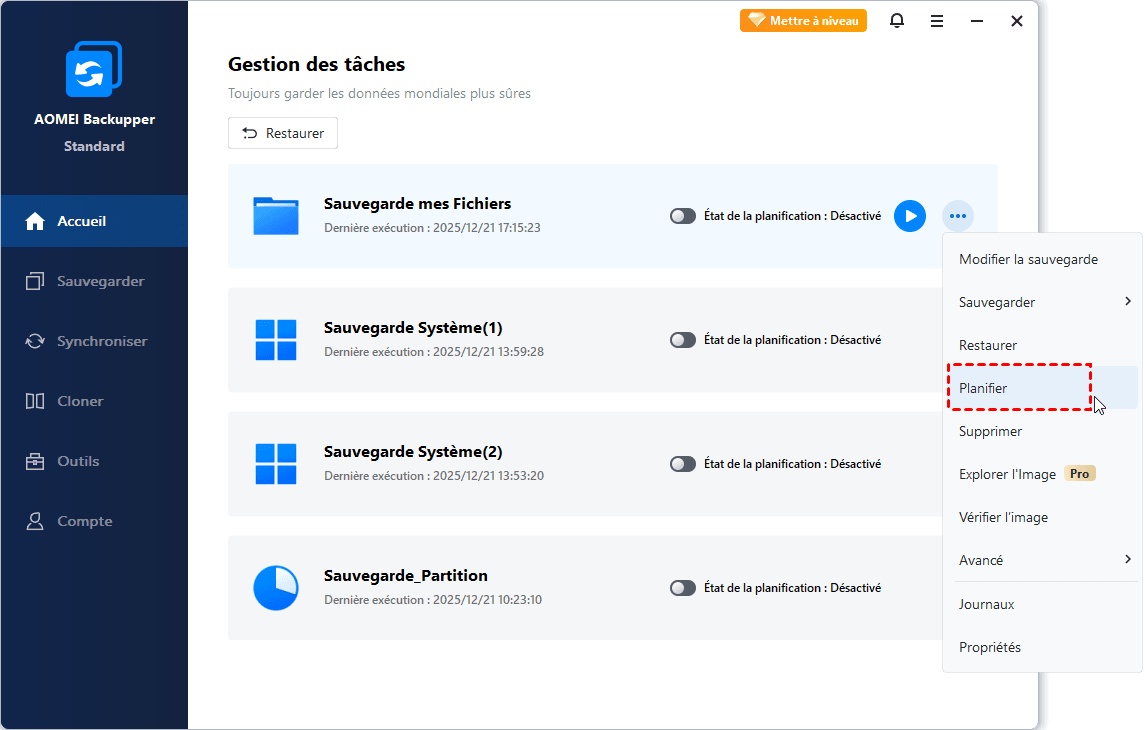Open the hamburger menu icon
Image resolution: width=1145 pixels, height=730 pixels.
click(x=937, y=21)
